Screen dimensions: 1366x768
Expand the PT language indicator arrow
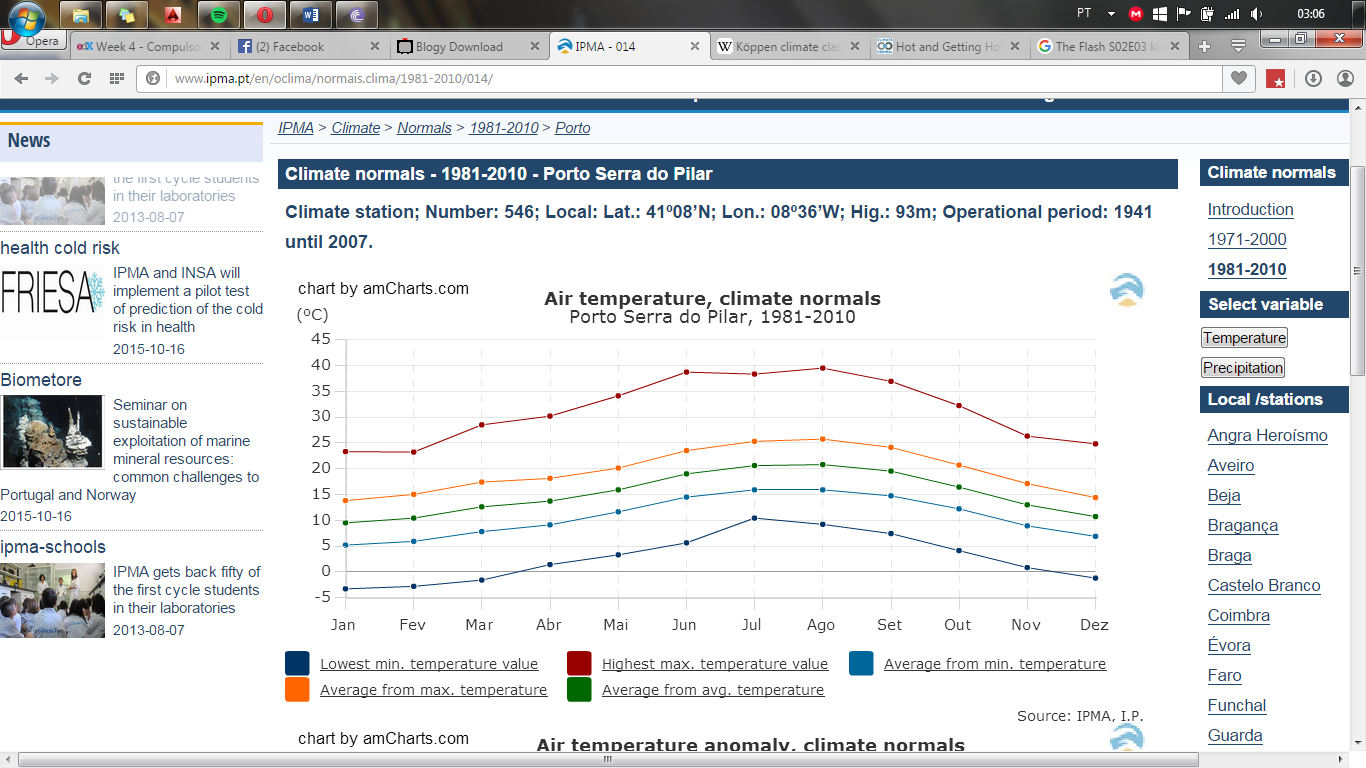click(x=1111, y=14)
